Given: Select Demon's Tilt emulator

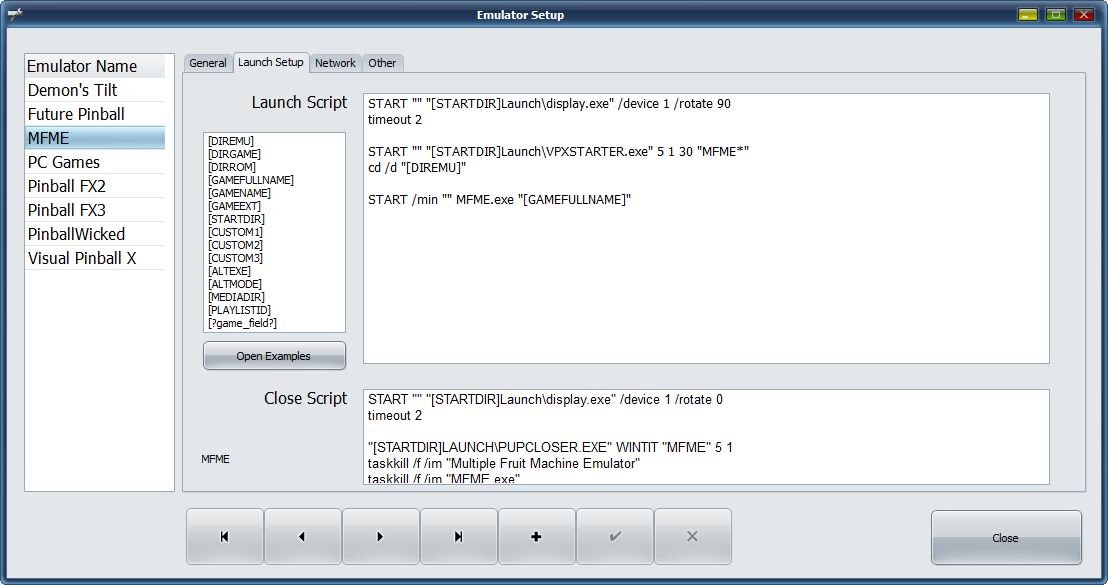Looking at the screenshot, I should (x=95, y=90).
